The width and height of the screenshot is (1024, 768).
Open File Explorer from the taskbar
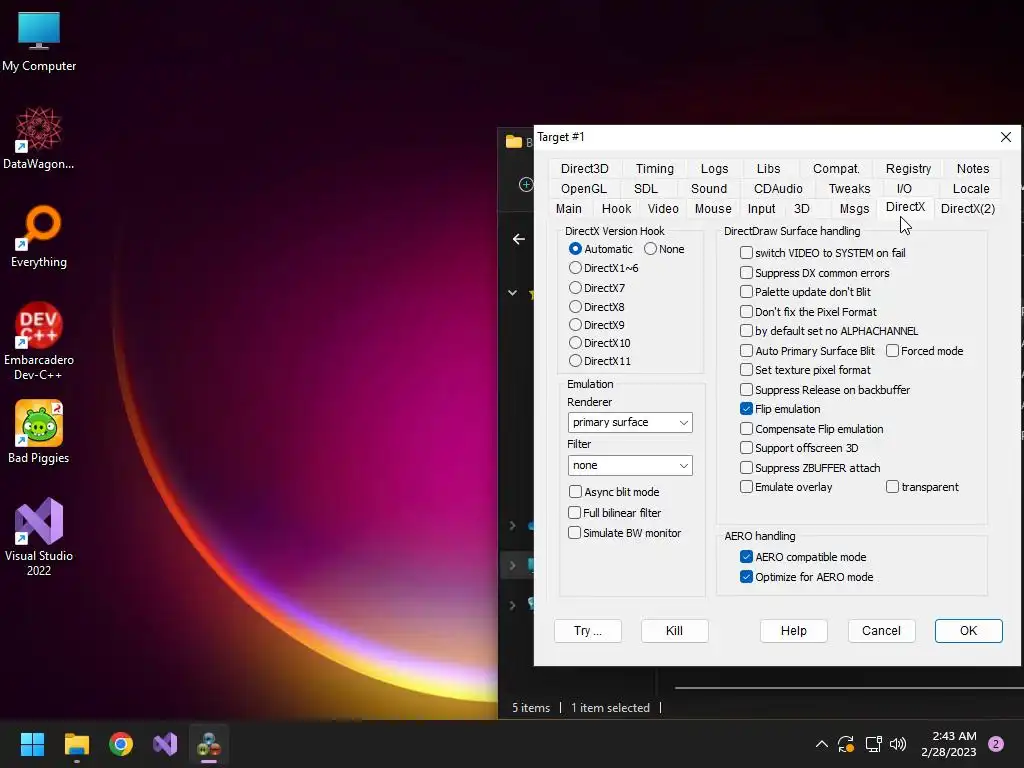[76, 744]
